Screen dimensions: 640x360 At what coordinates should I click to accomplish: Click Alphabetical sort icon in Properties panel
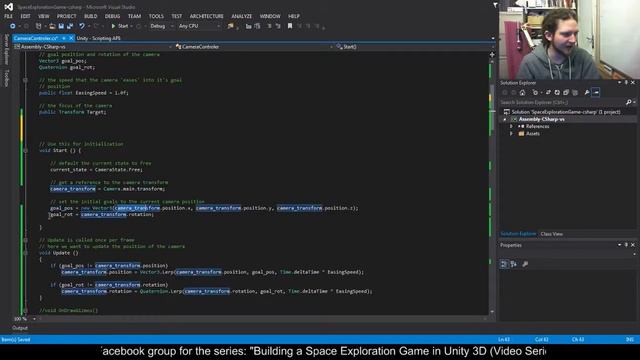tap(514, 264)
